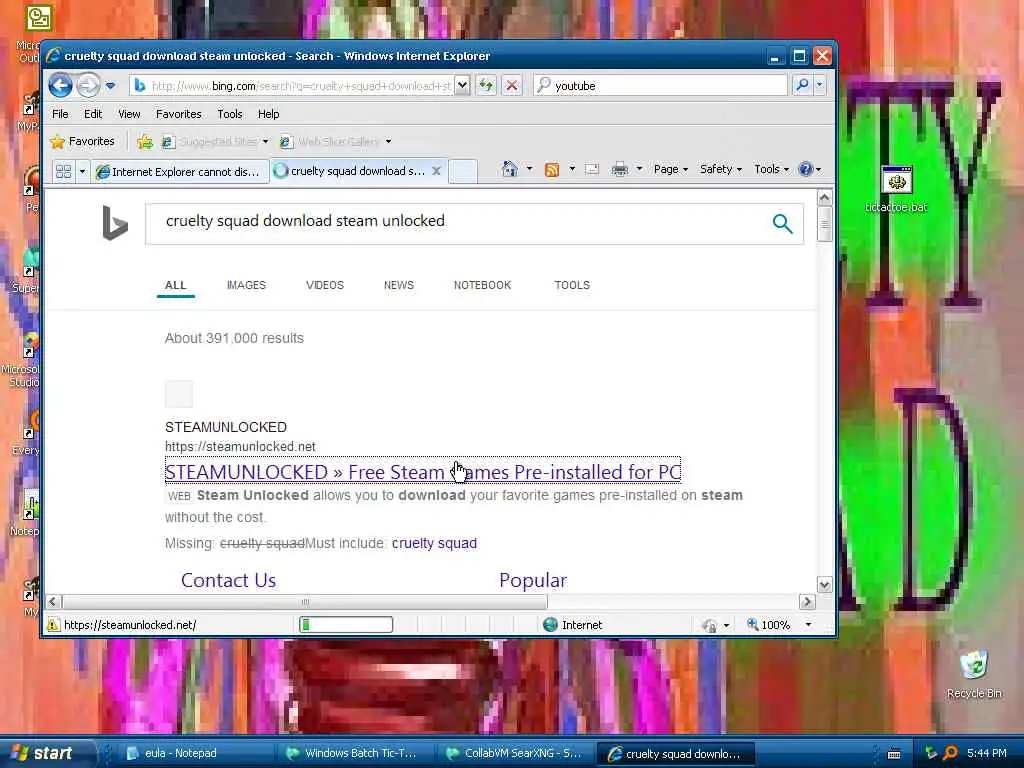Viewport: 1024px width, 768px height.
Task: Click horizontal scrollbar right arrow
Action: tap(807, 601)
